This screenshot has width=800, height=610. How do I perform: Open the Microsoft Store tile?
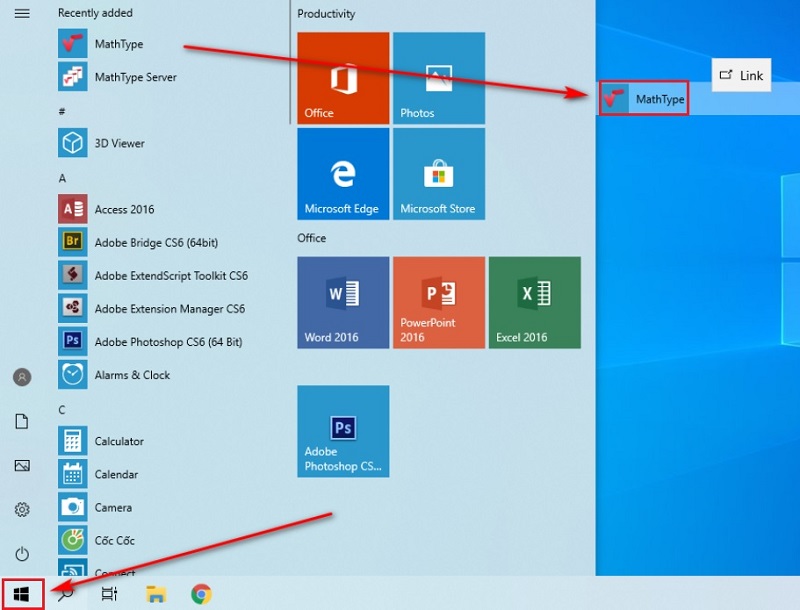click(438, 174)
